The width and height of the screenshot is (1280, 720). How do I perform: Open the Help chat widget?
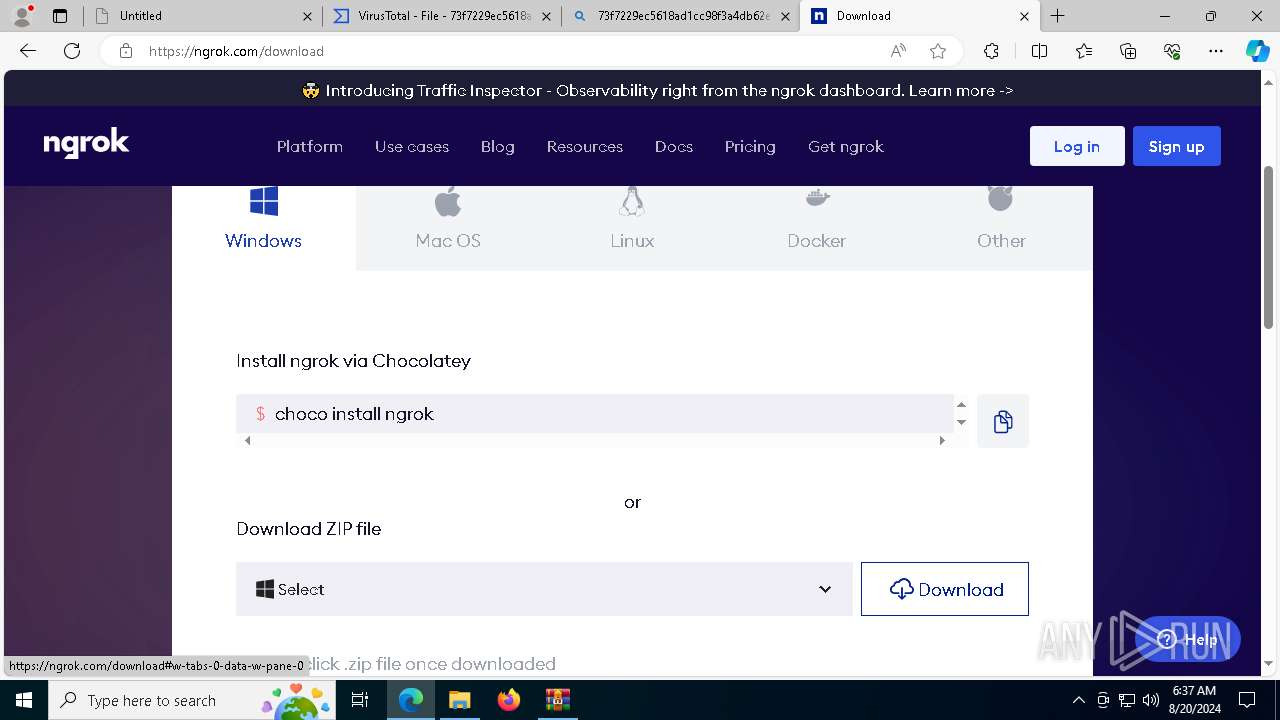1188,639
